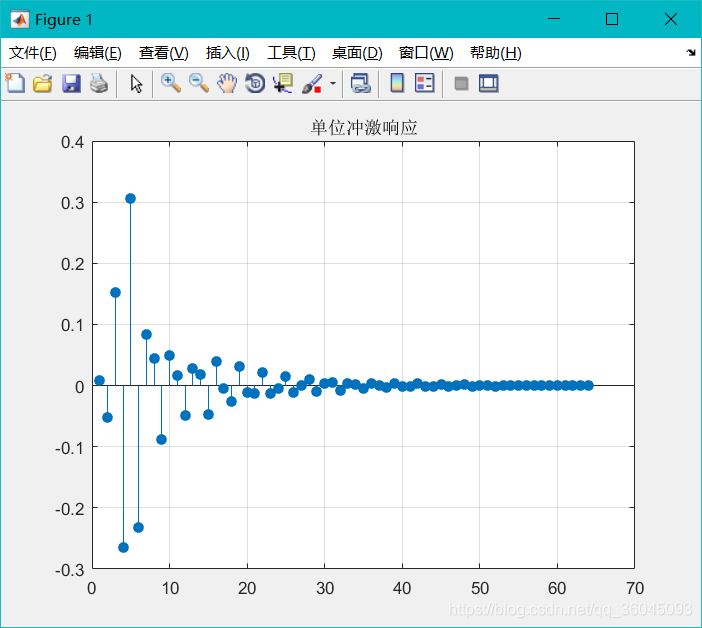The width and height of the screenshot is (702, 628).
Task: Open a file with the folder icon
Action: 43,84
